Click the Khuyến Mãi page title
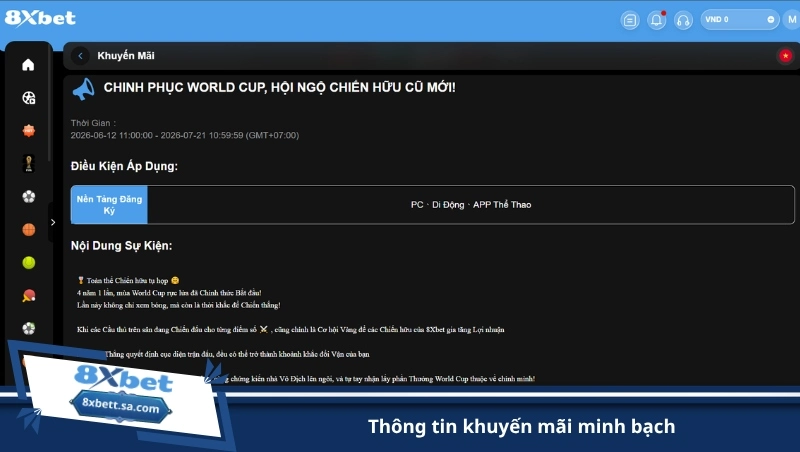800x452 pixels. point(126,56)
